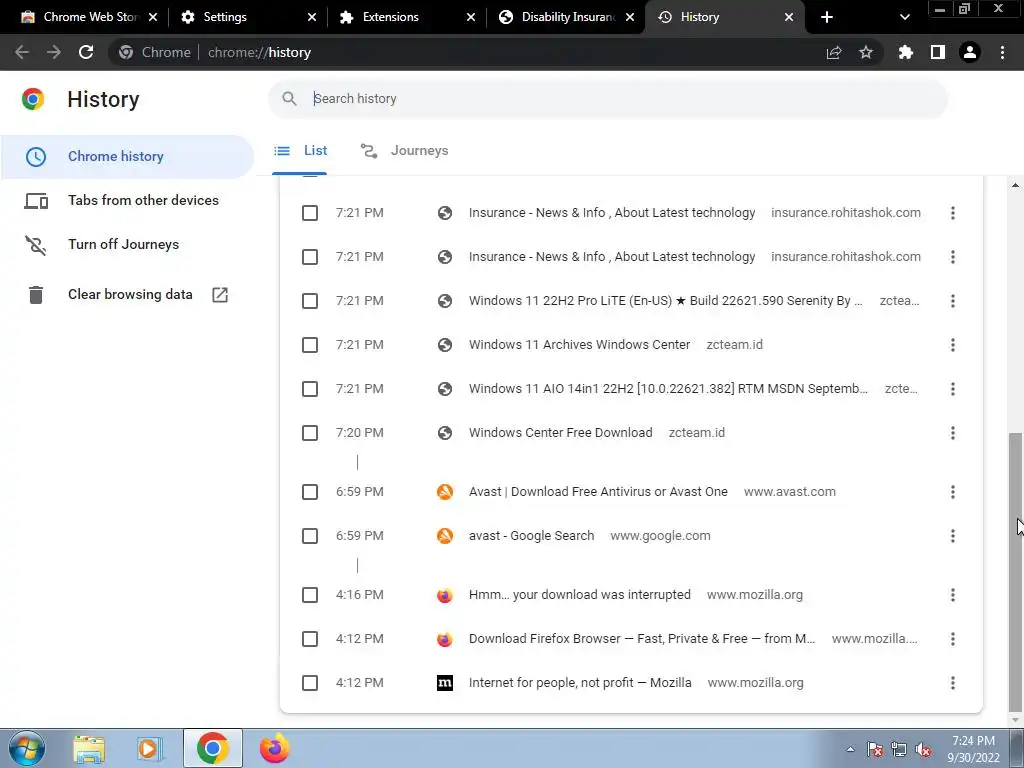This screenshot has width=1024, height=768.
Task: Open actions menu for Windows 11 Archives entry
Action: [953, 345]
